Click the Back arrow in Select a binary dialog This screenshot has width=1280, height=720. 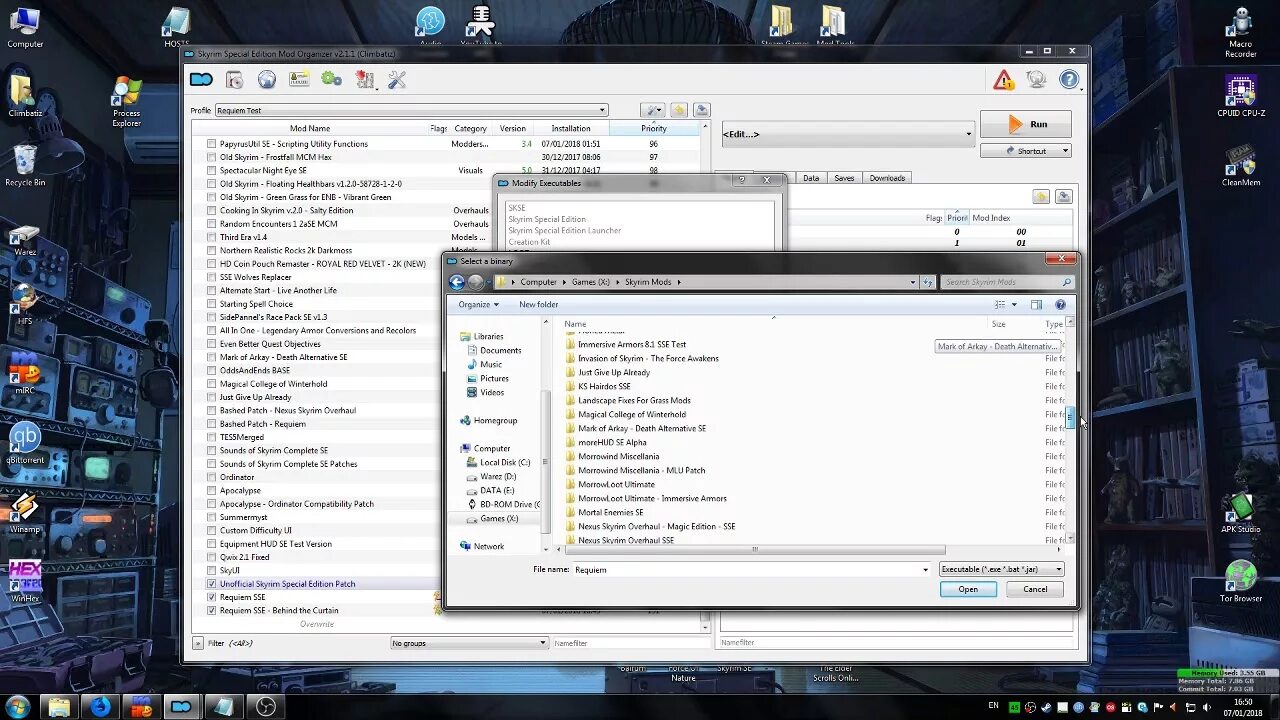457,282
